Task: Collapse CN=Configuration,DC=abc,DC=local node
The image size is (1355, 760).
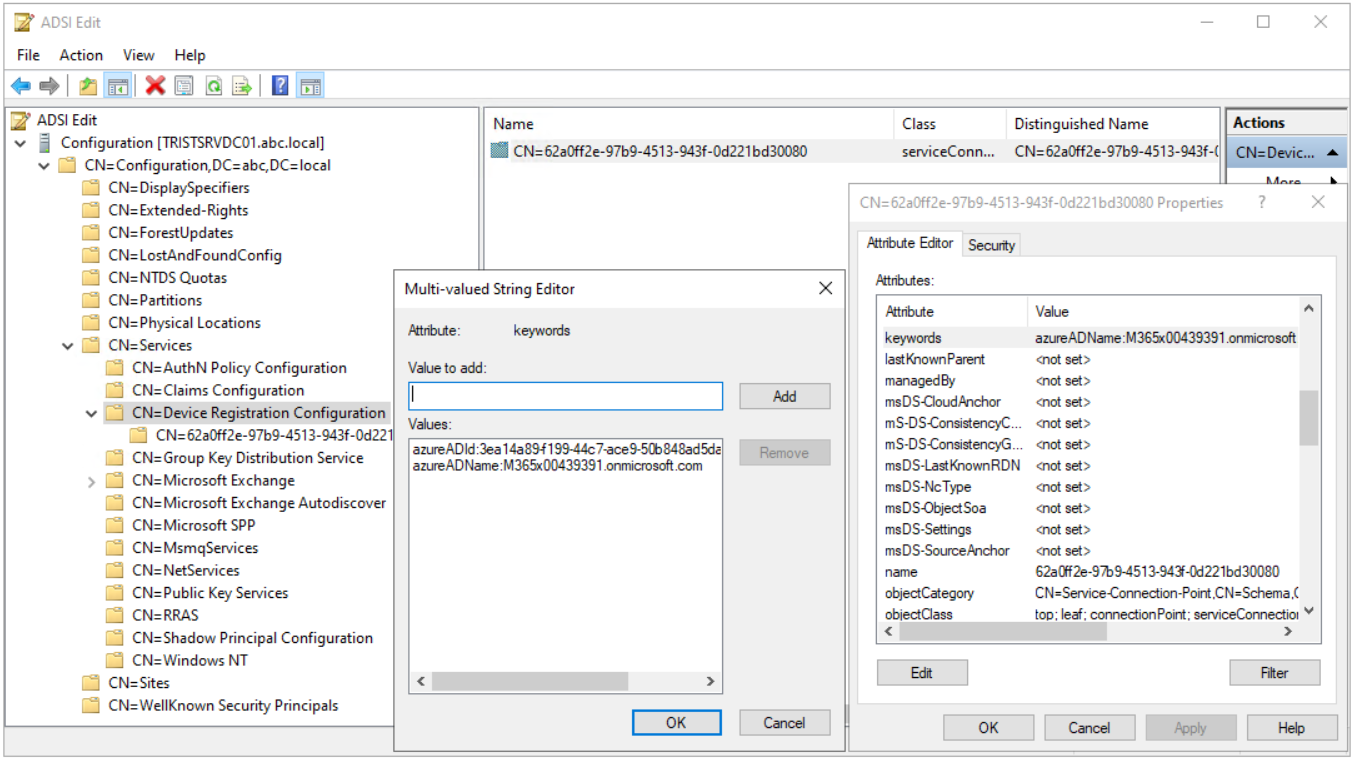Action: (x=44, y=166)
